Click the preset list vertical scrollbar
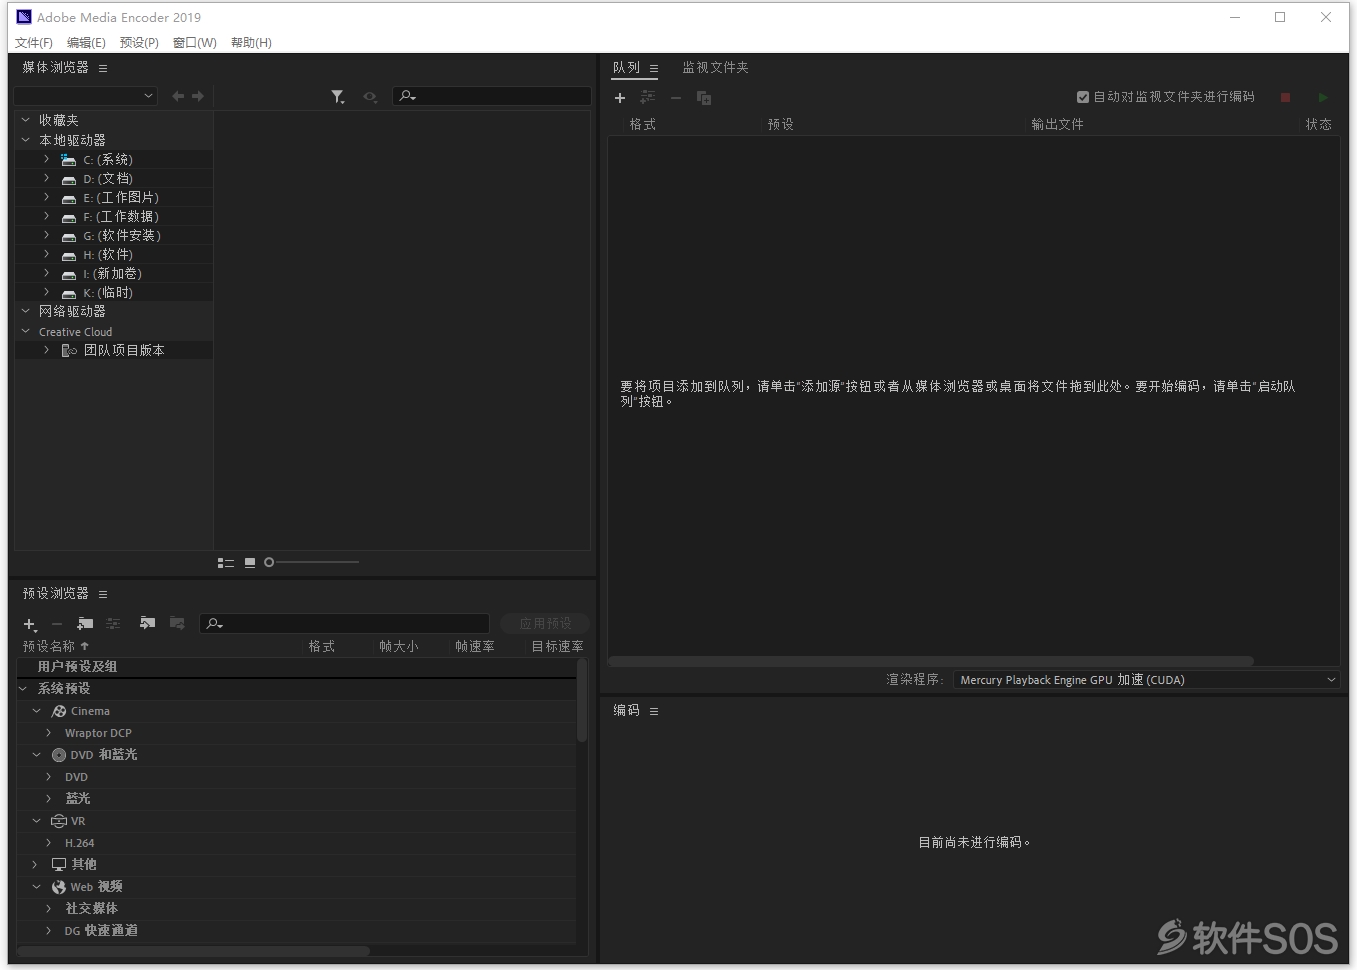This screenshot has width=1357, height=970. point(582,700)
